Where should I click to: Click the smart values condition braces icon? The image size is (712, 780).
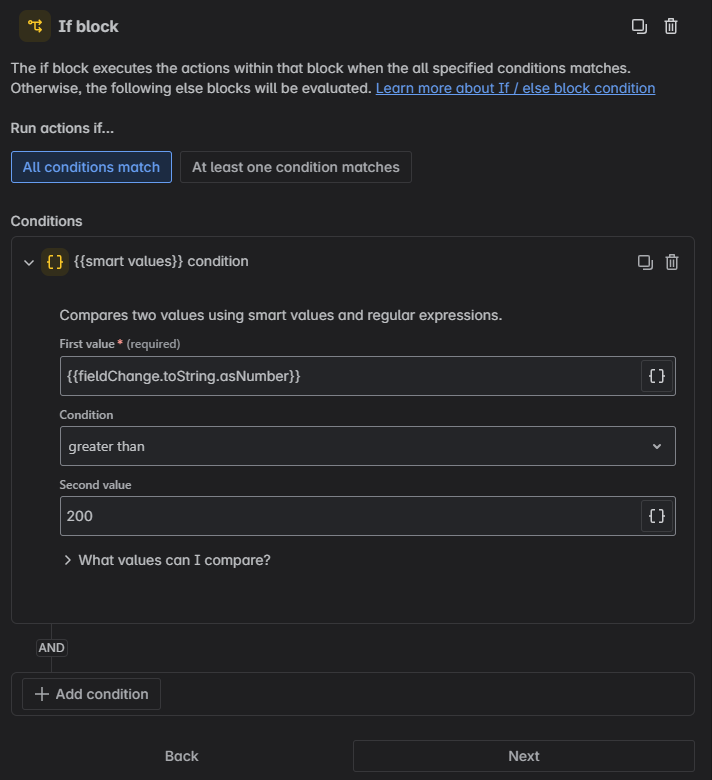pyautogui.click(x=56, y=261)
